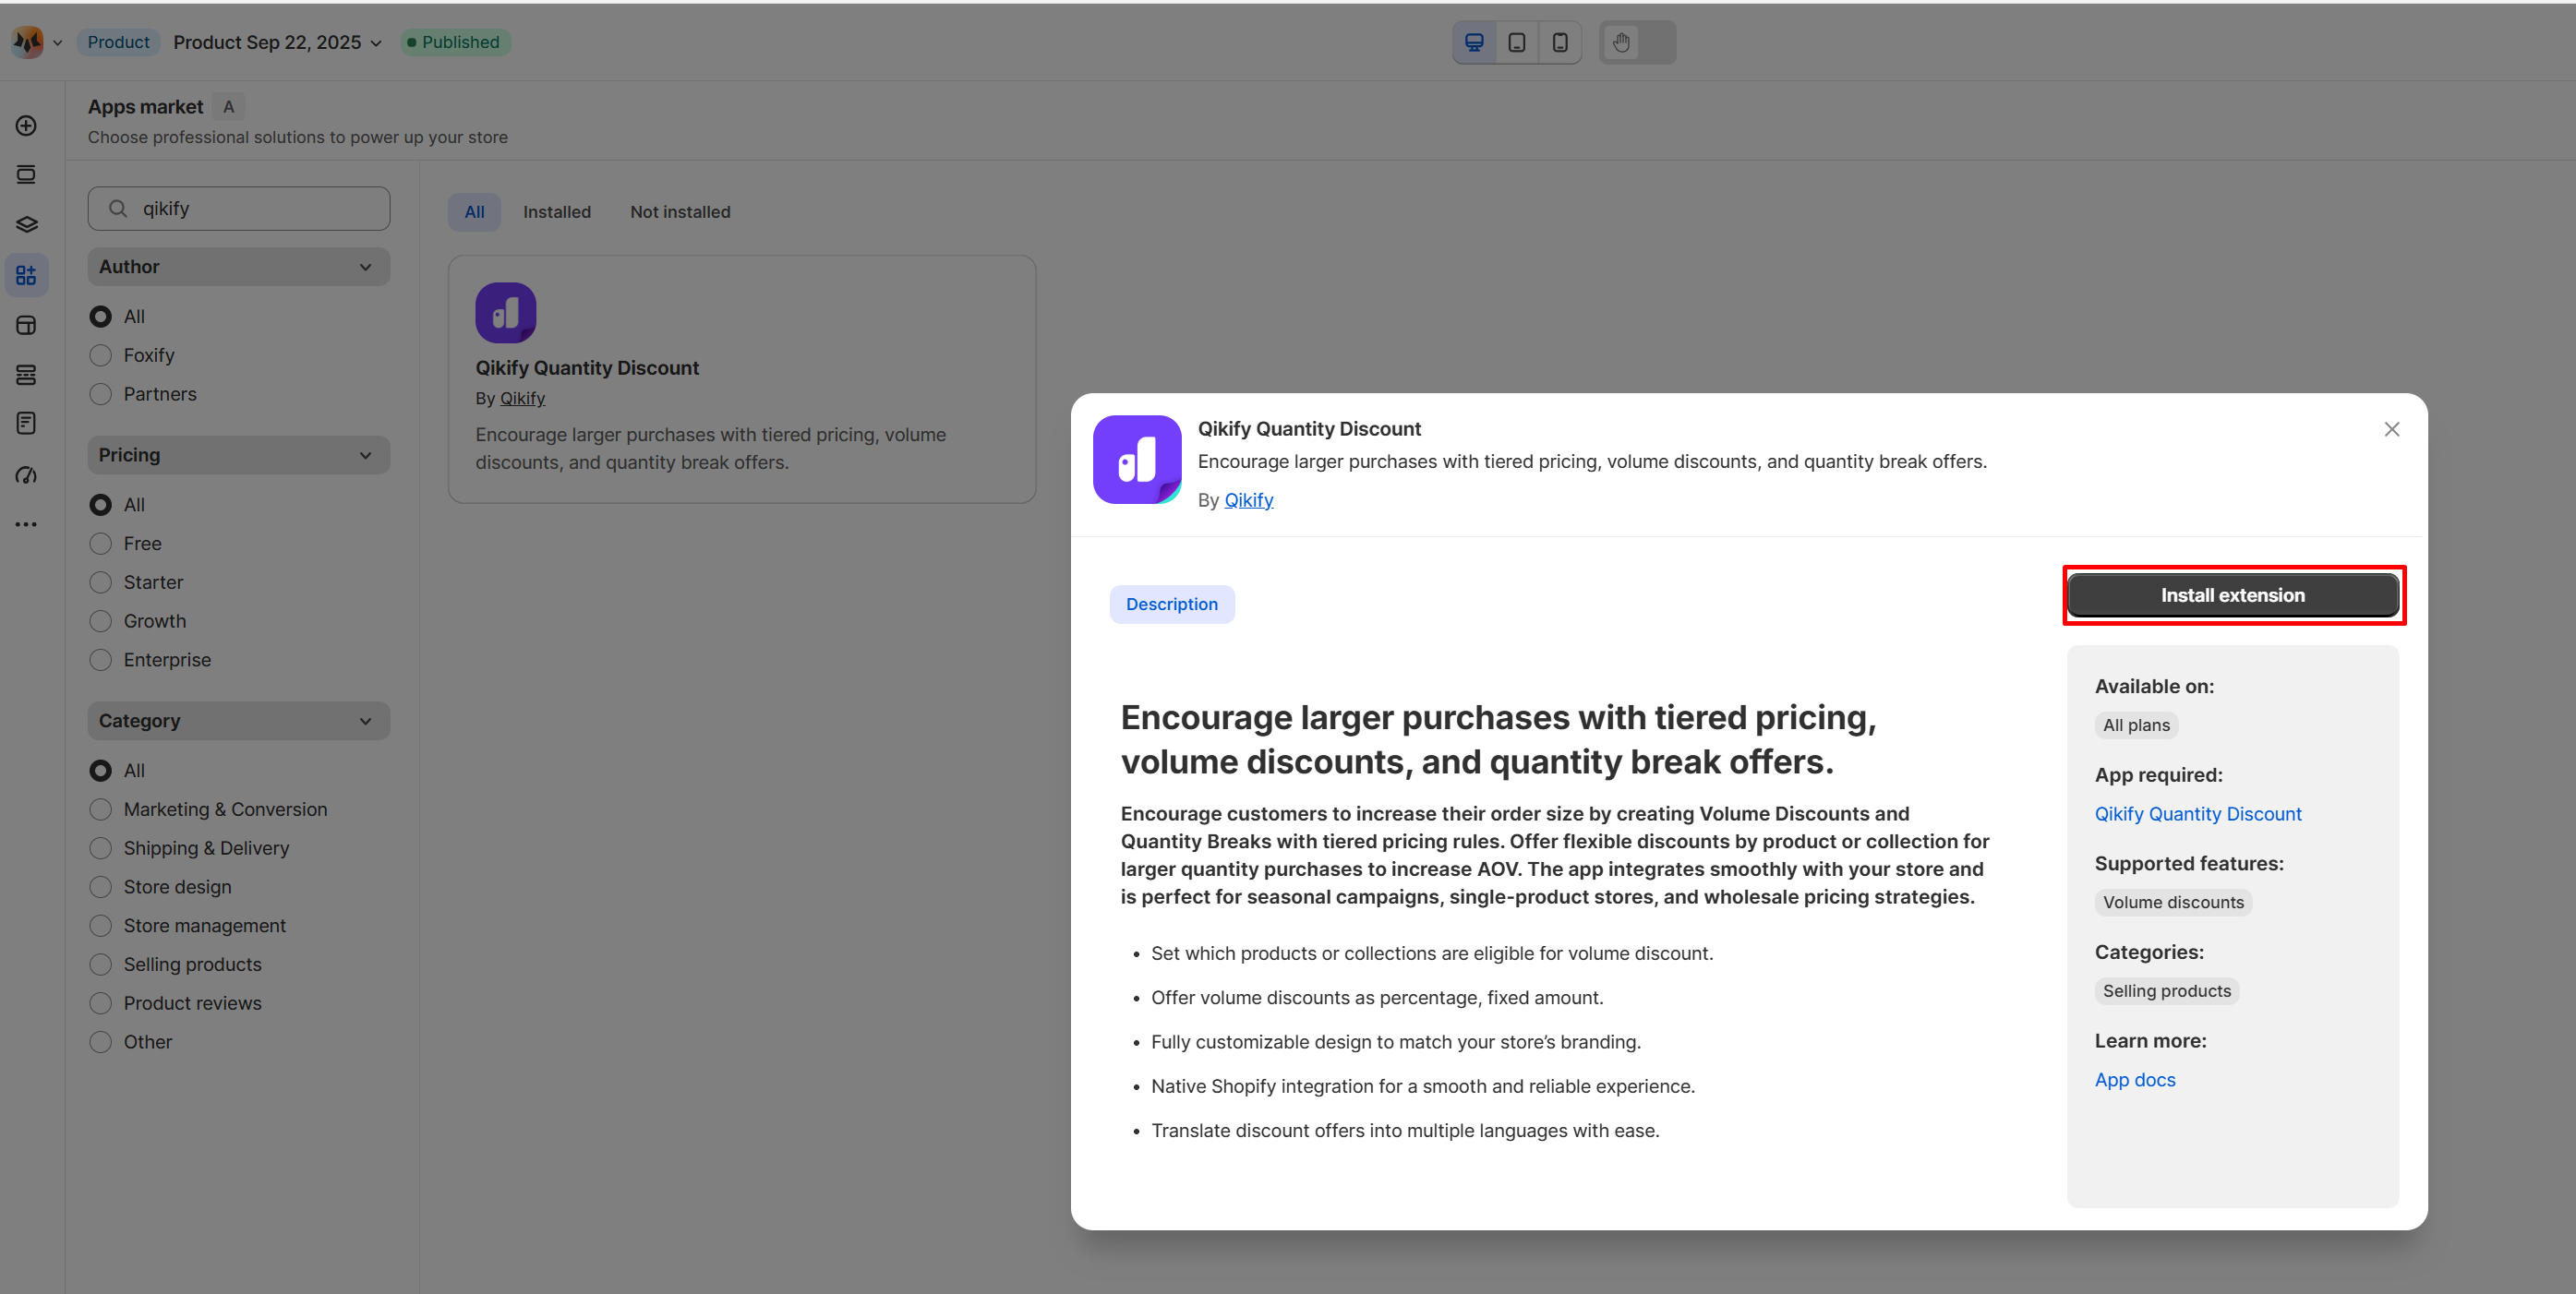
Task: Open the Product Sep 22, 2025 page dropdown
Action: (x=277, y=42)
